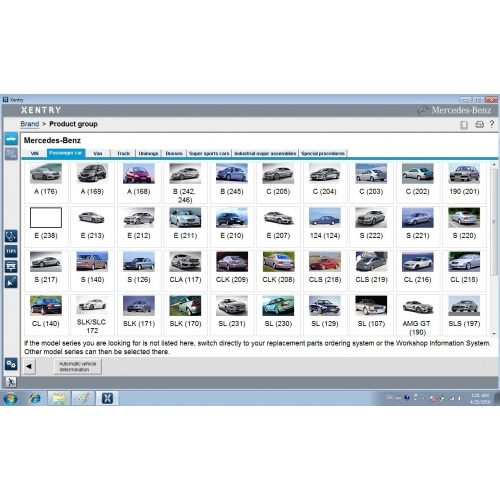Open the measurement probe sidebar icon
500x500 pixels.
(11, 282)
